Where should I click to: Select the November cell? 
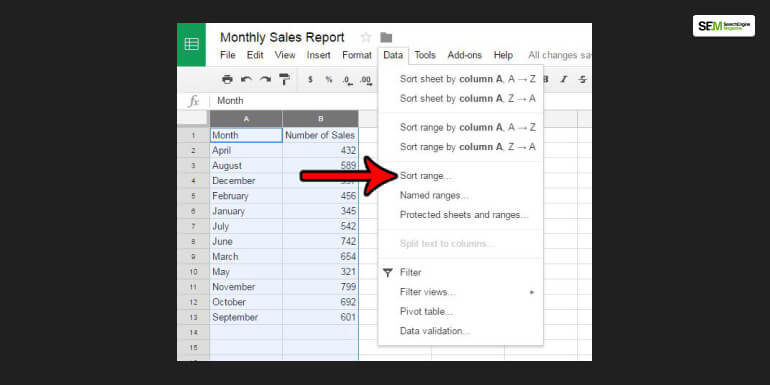coord(246,287)
